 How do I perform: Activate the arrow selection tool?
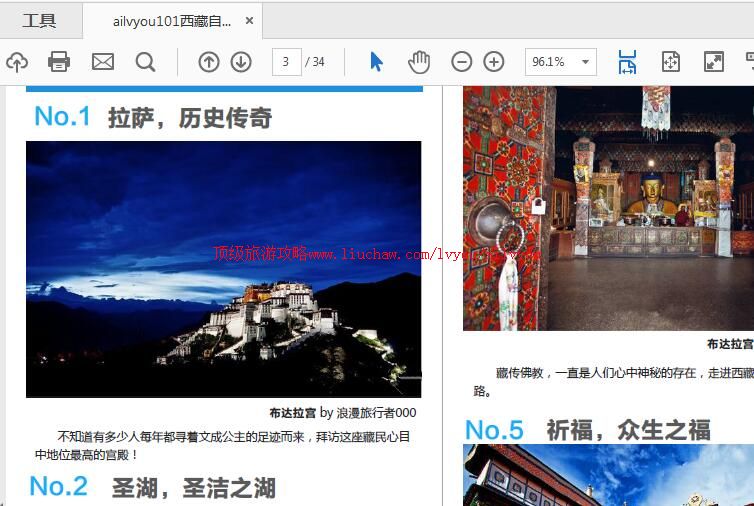pyautogui.click(x=376, y=62)
